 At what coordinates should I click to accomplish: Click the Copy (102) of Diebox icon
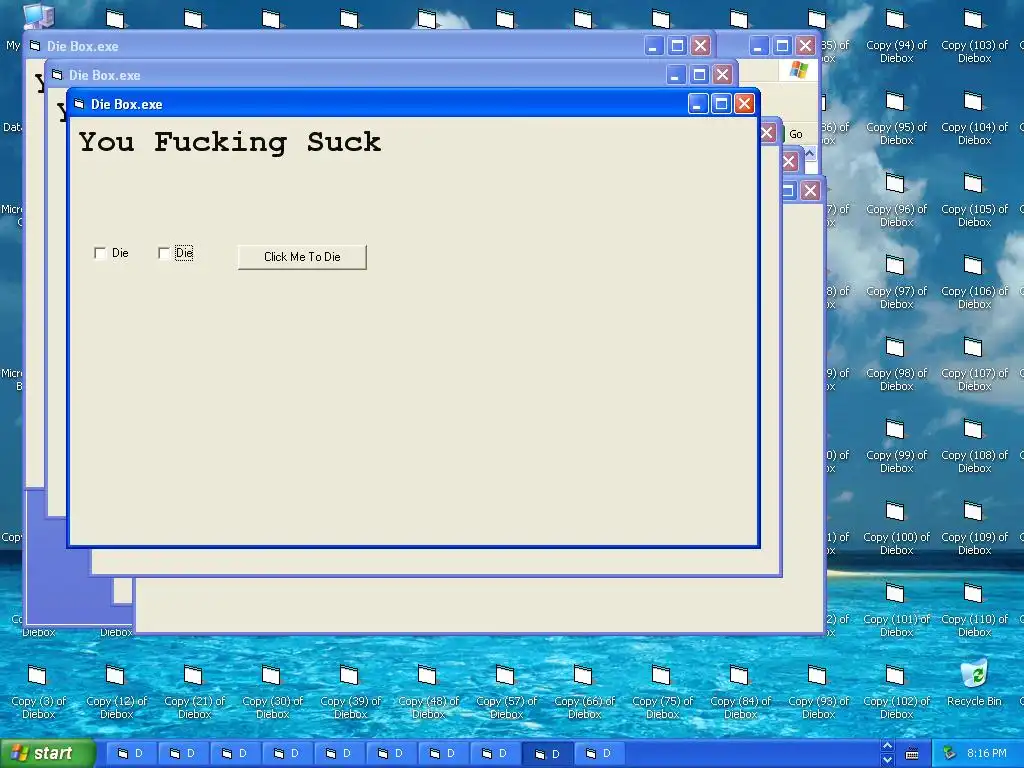click(x=896, y=692)
